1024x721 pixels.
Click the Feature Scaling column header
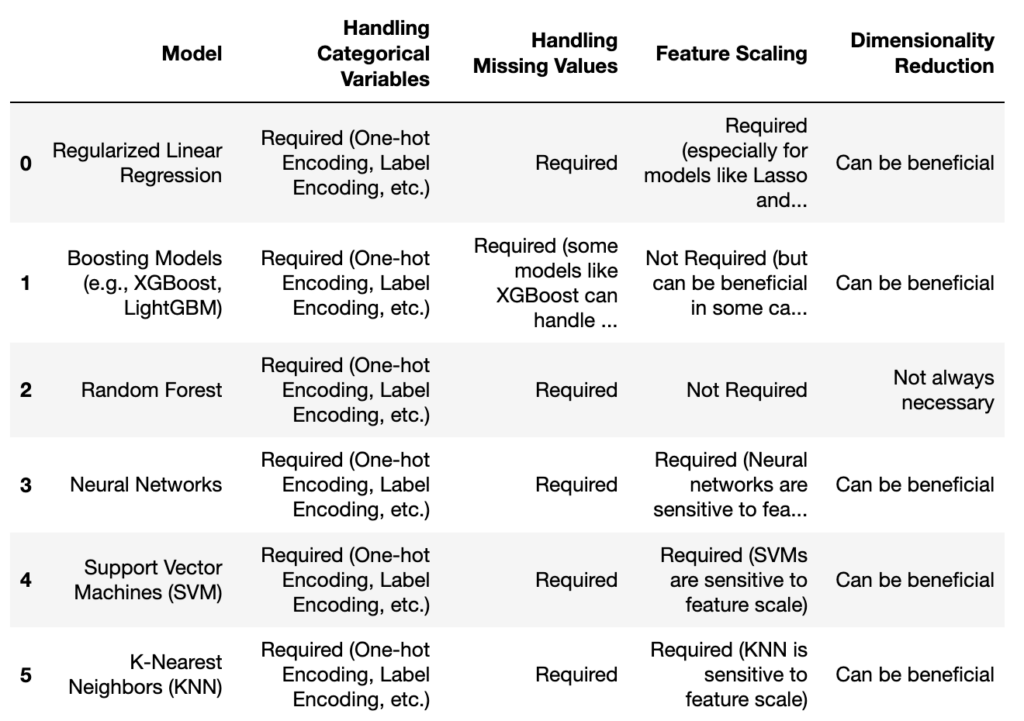coord(731,53)
